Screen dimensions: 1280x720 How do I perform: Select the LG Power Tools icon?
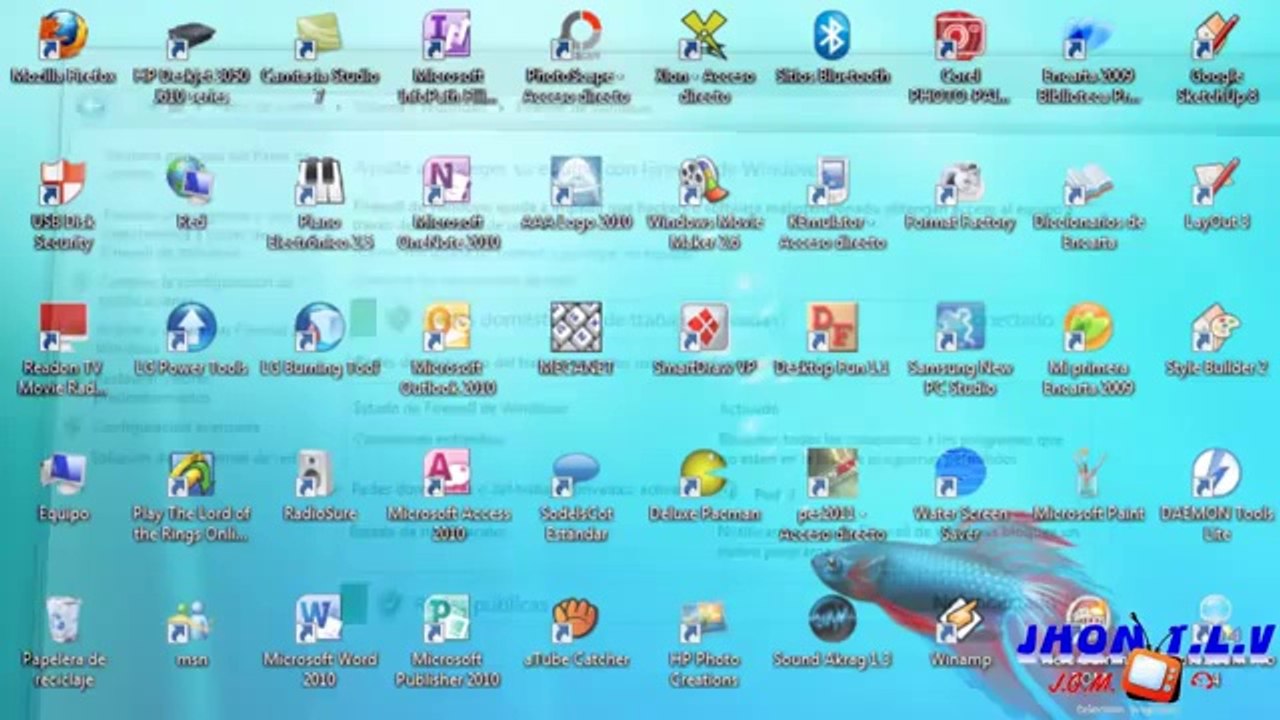(191, 327)
